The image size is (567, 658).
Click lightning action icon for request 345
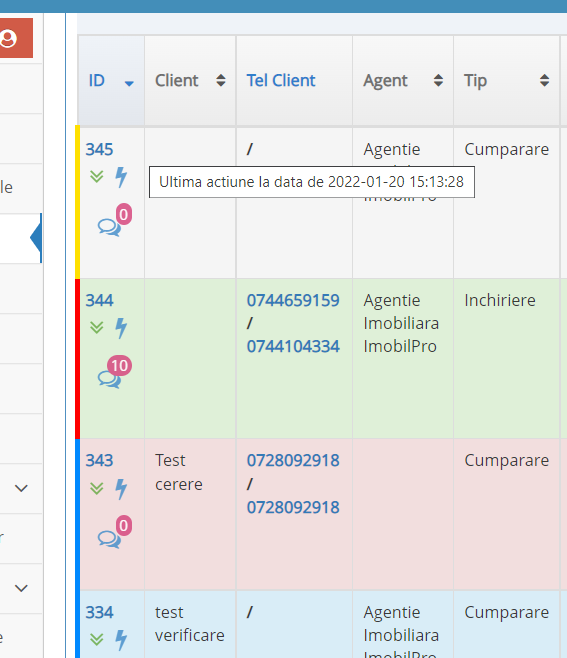(121, 177)
